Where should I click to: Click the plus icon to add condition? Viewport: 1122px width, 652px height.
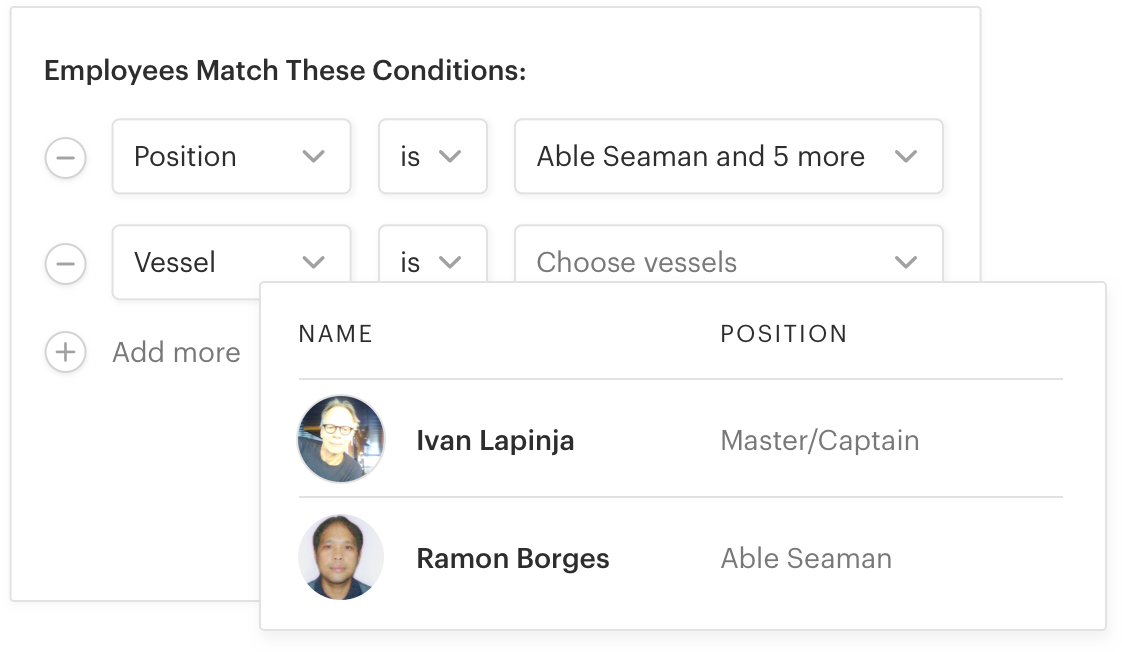coord(65,352)
